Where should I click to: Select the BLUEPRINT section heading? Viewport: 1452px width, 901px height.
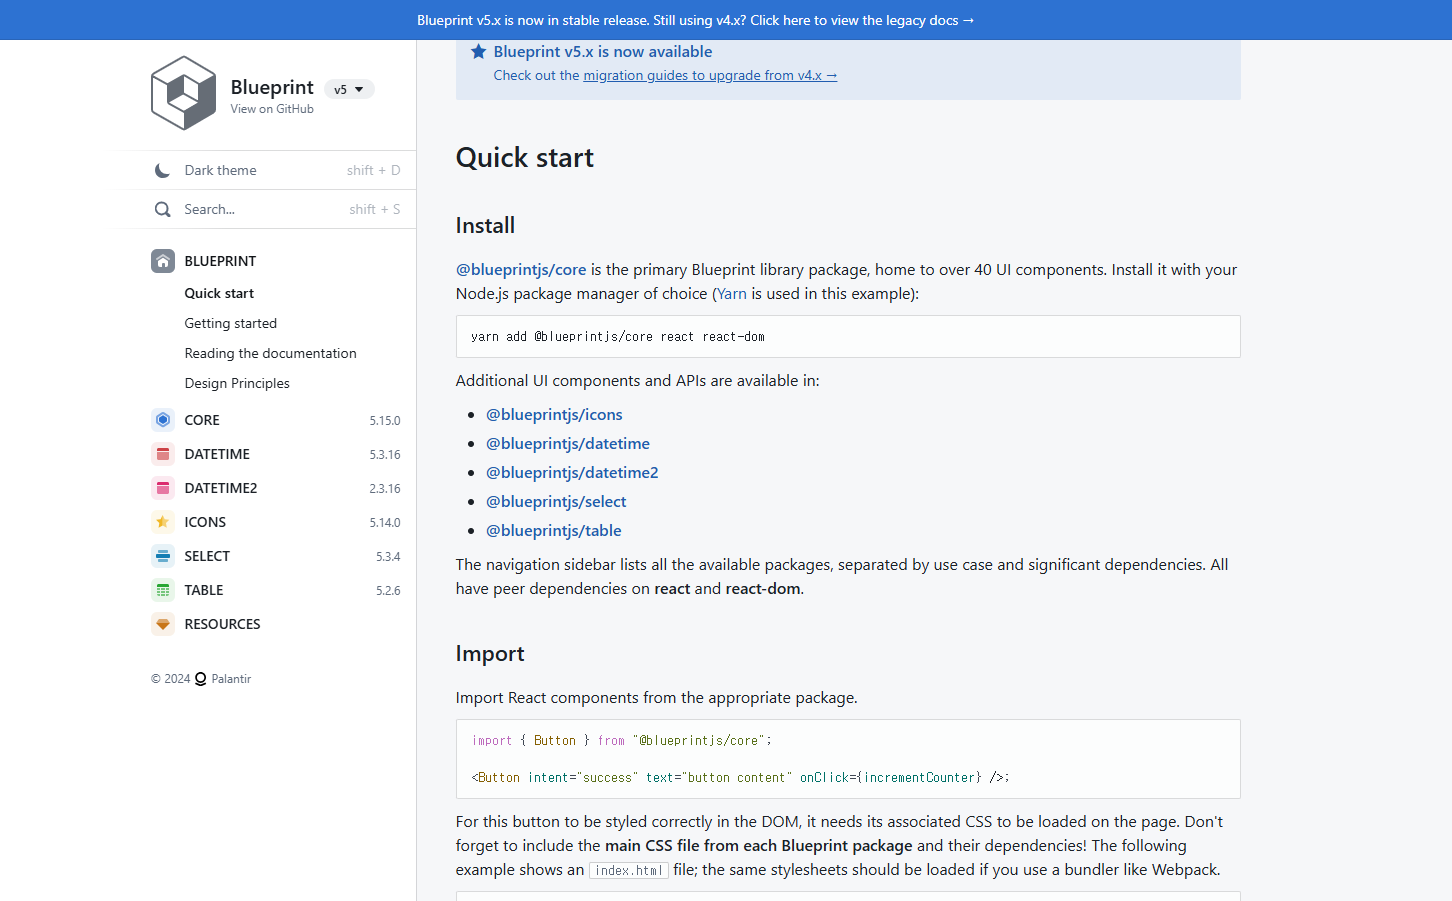pyautogui.click(x=220, y=261)
